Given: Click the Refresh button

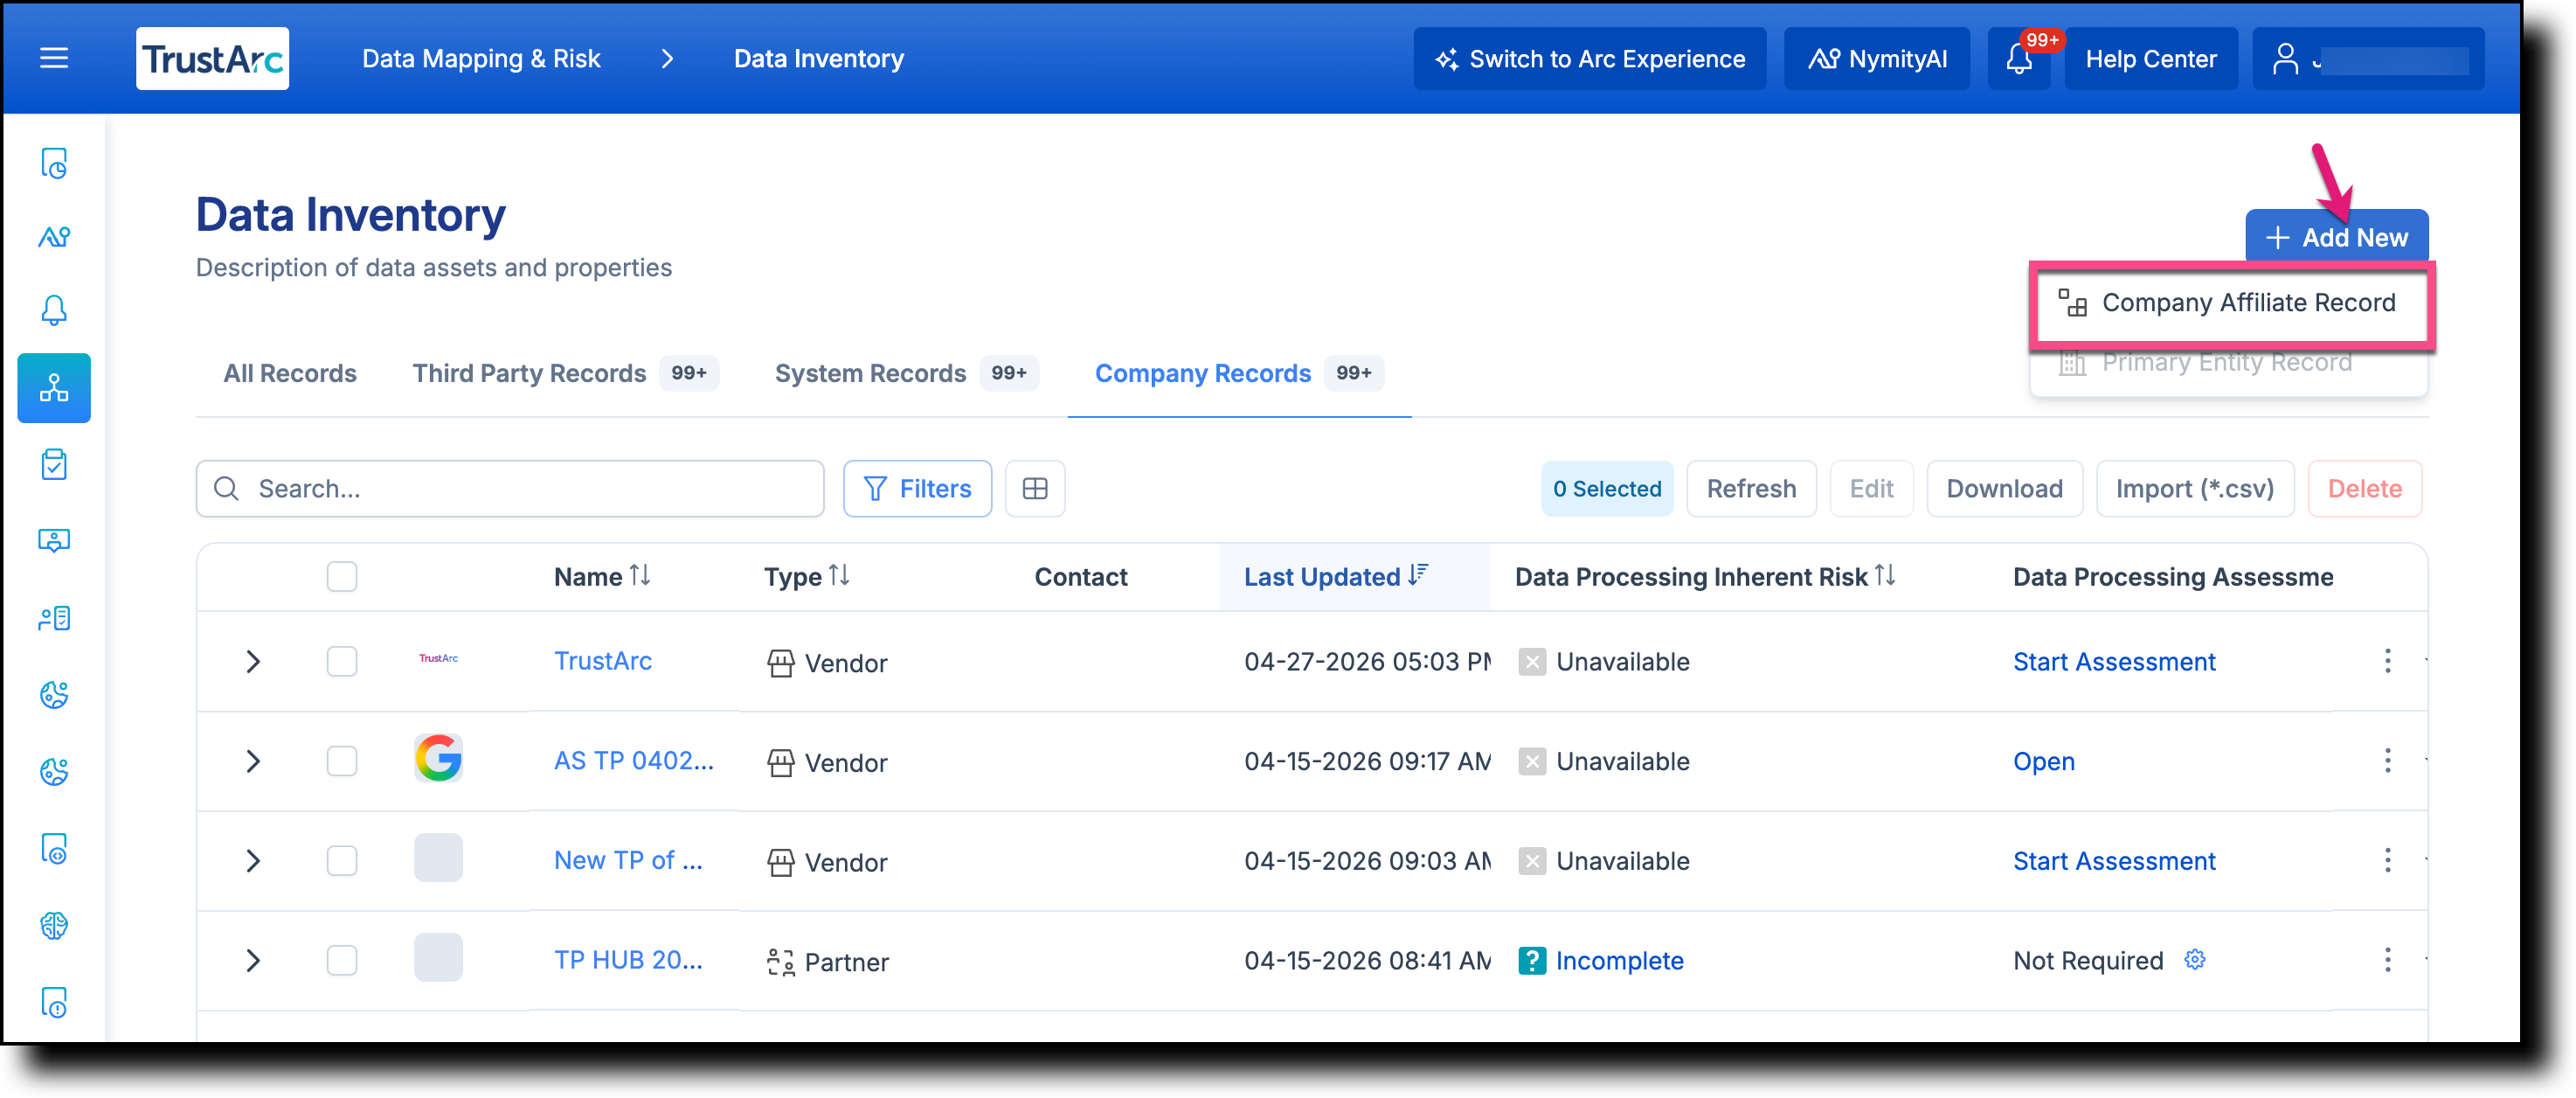Looking at the screenshot, I should [1751, 488].
